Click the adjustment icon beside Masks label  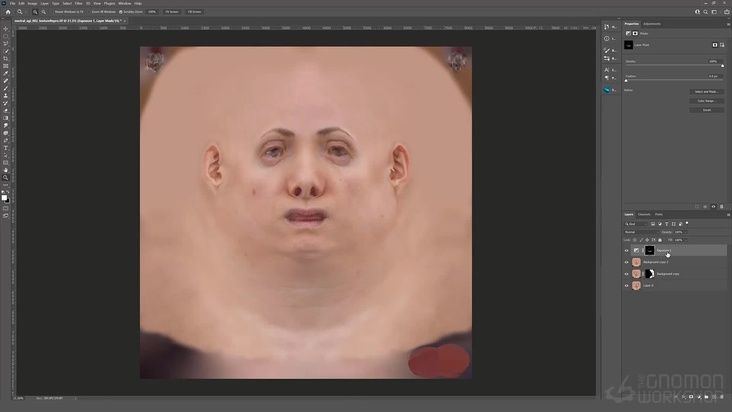coord(628,33)
